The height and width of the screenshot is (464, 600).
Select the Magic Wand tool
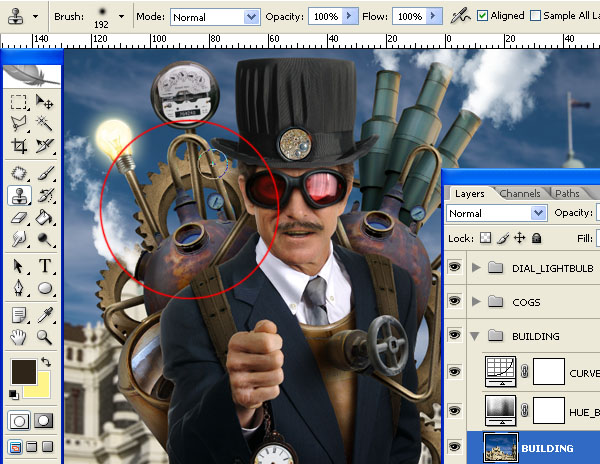[44, 123]
